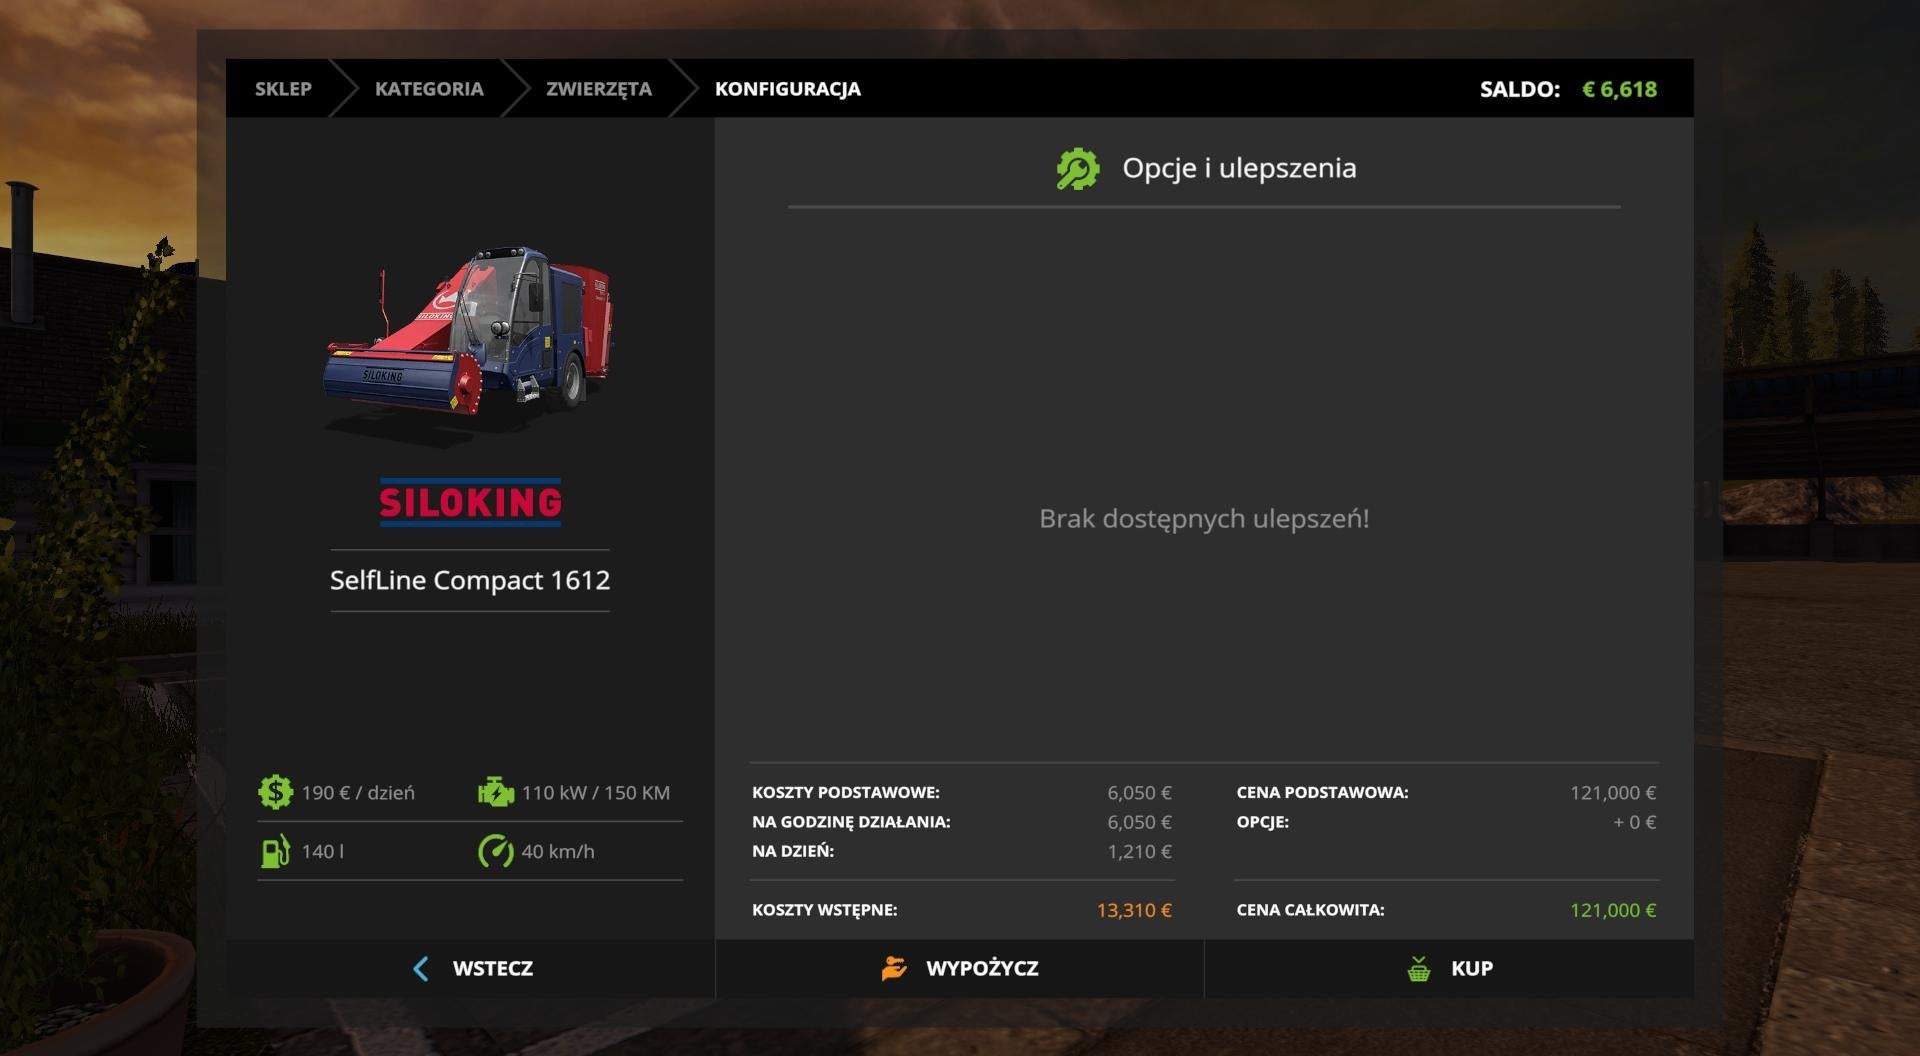This screenshot has width=1920, height=1056.
Task: Click the green wrench options icon
Action: pos(1078,168)
